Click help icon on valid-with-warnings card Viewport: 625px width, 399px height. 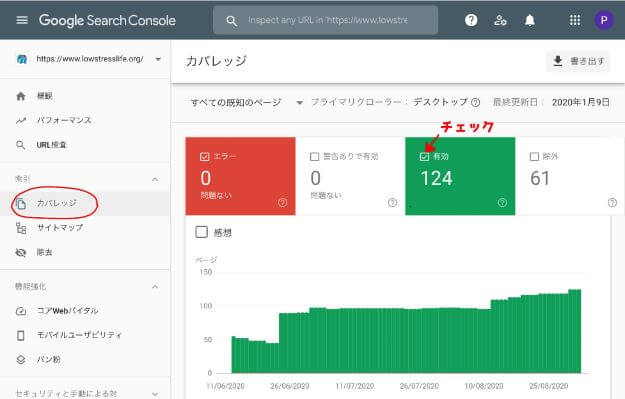(393, 202)
